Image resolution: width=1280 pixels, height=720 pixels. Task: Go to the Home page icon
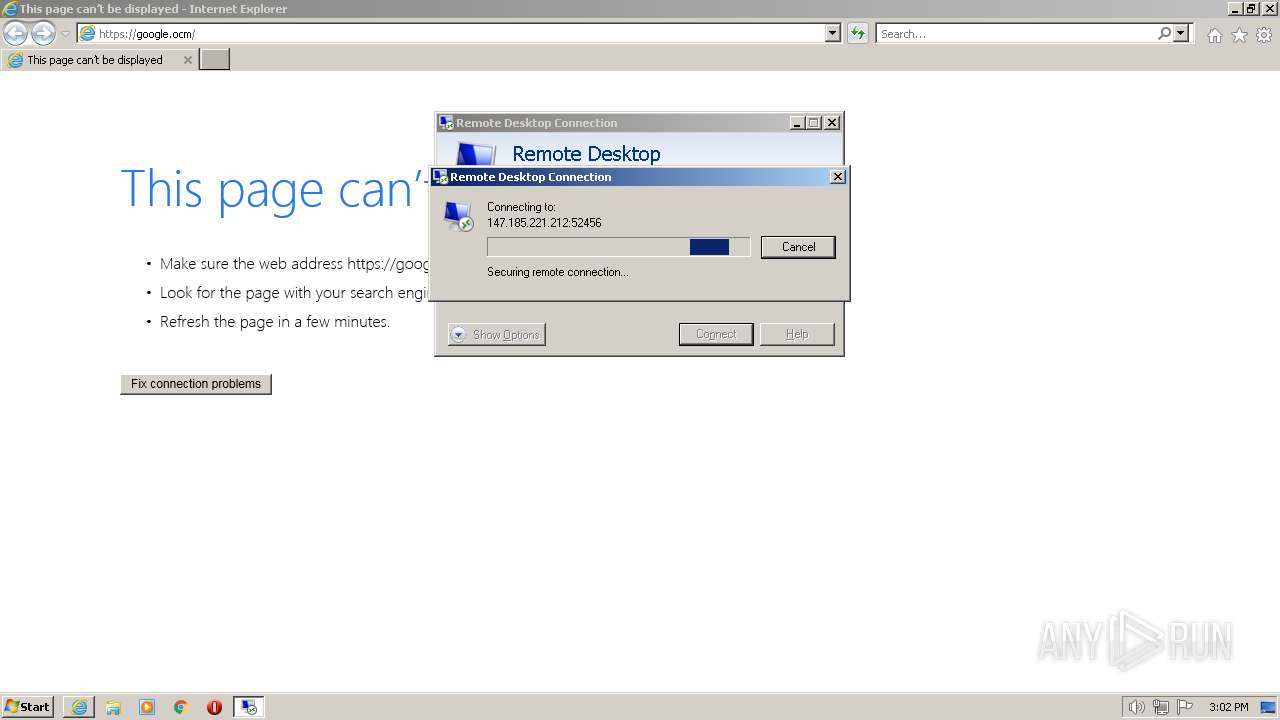click(x=1214, y=35)
